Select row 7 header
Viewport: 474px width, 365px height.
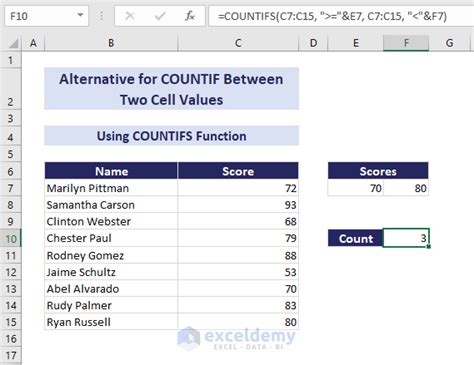coord(11,188)
